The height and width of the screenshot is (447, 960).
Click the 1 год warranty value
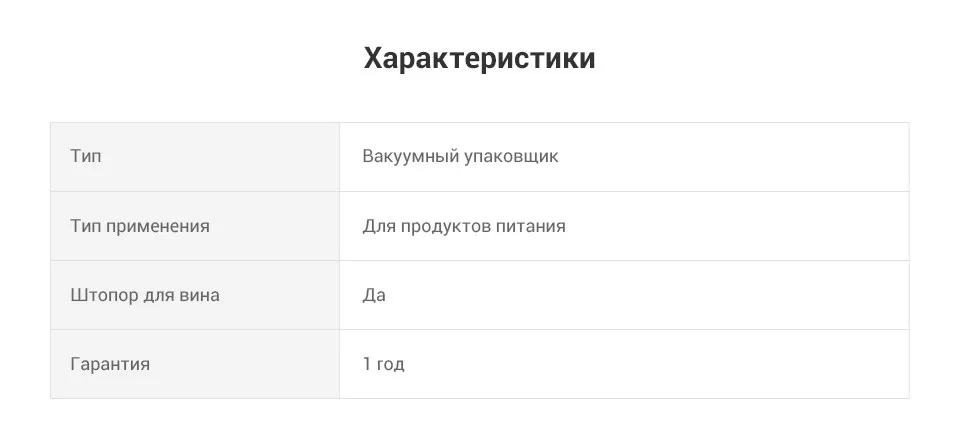point(383,364)
